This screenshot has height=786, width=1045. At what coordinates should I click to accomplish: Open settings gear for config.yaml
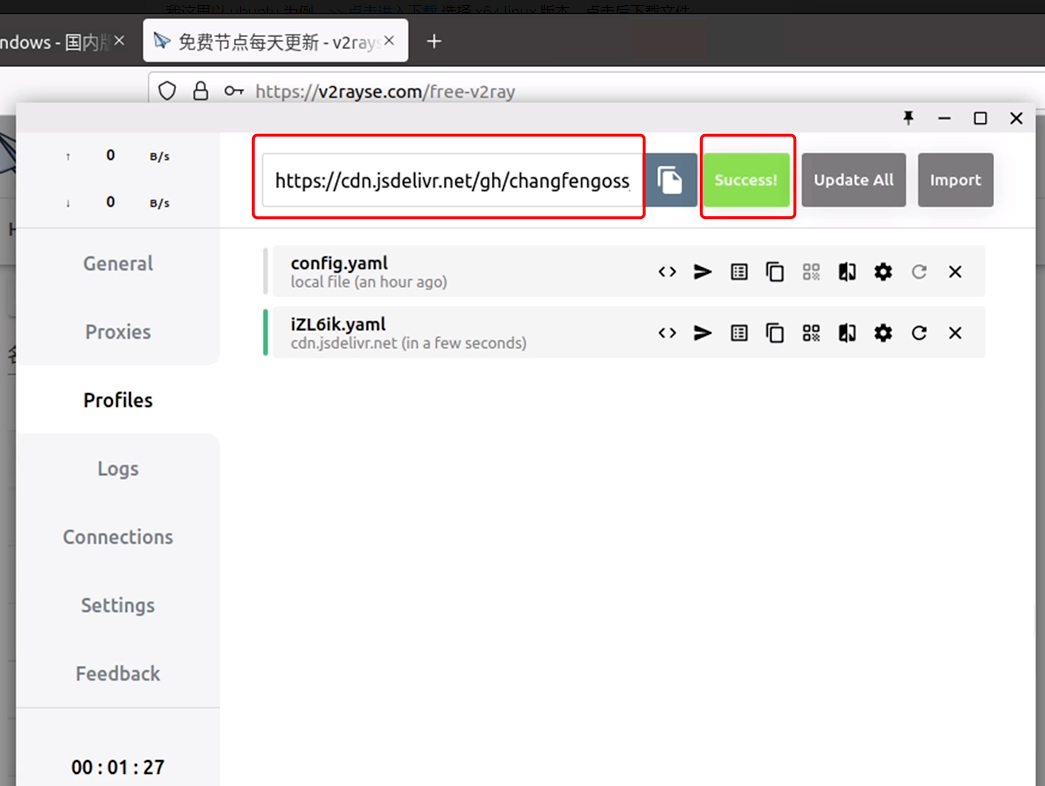883,272
